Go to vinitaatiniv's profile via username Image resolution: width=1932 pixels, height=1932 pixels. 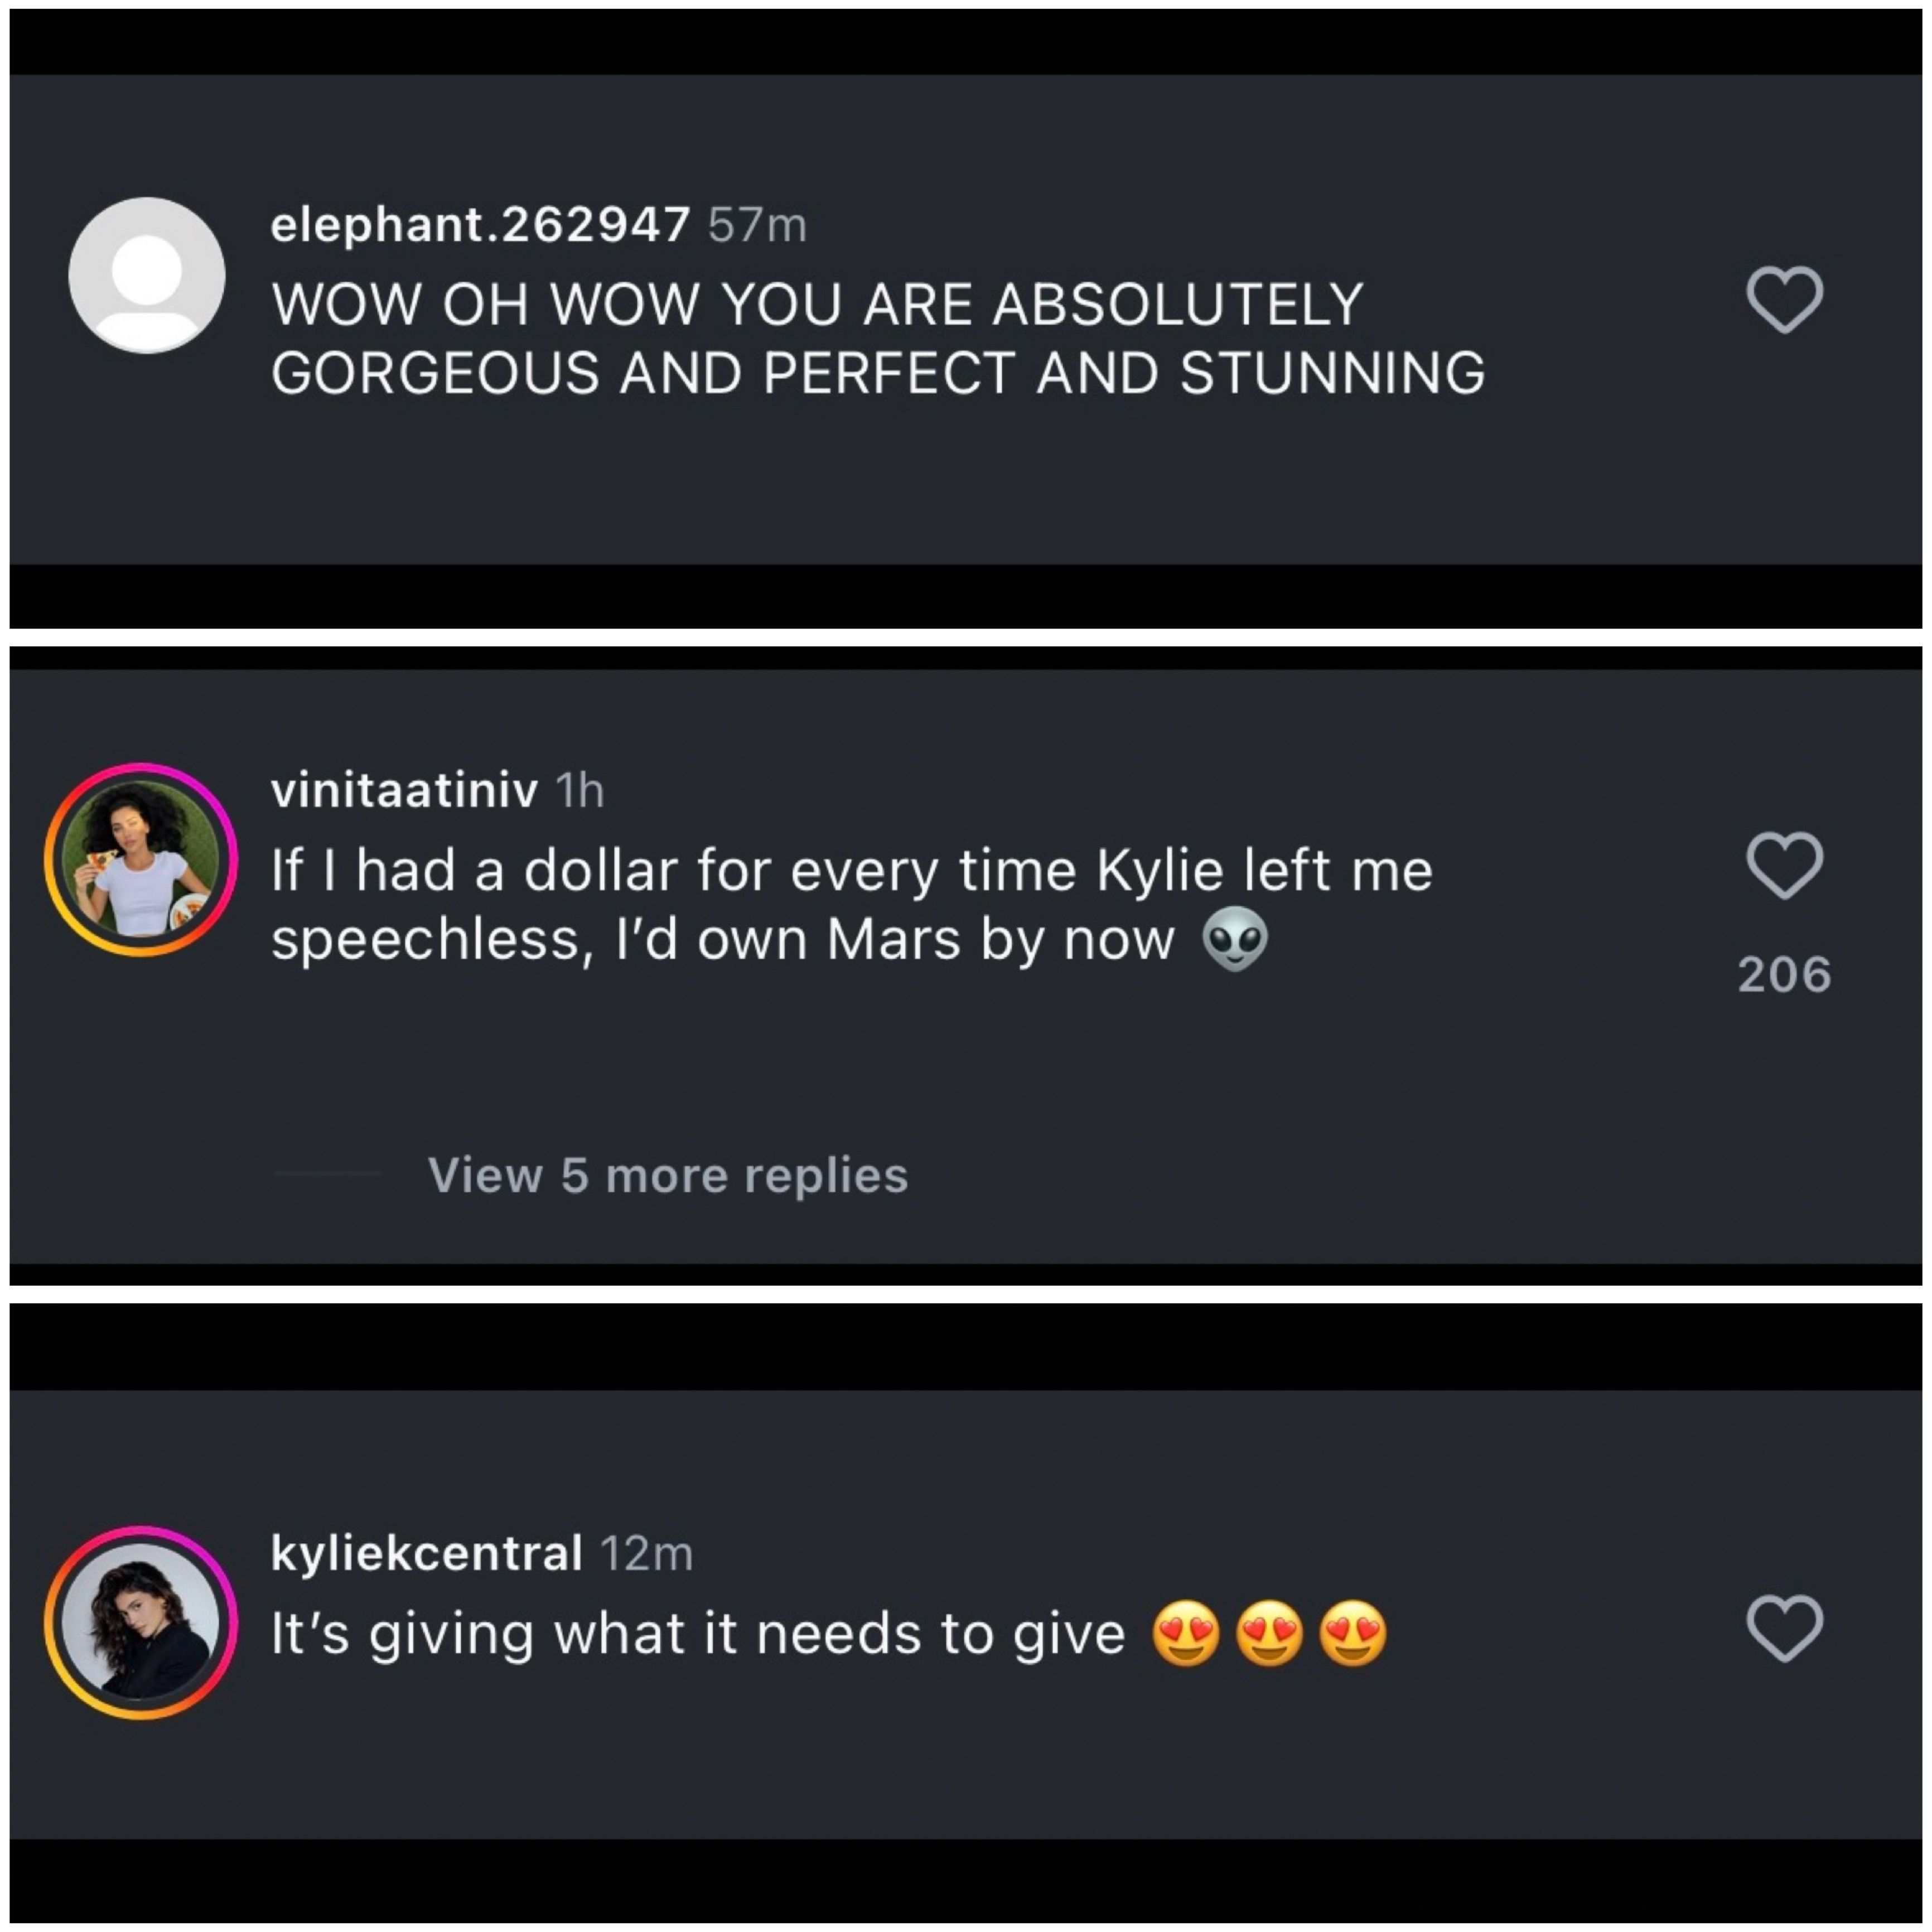pyautogui.click(x=404, y=791)
